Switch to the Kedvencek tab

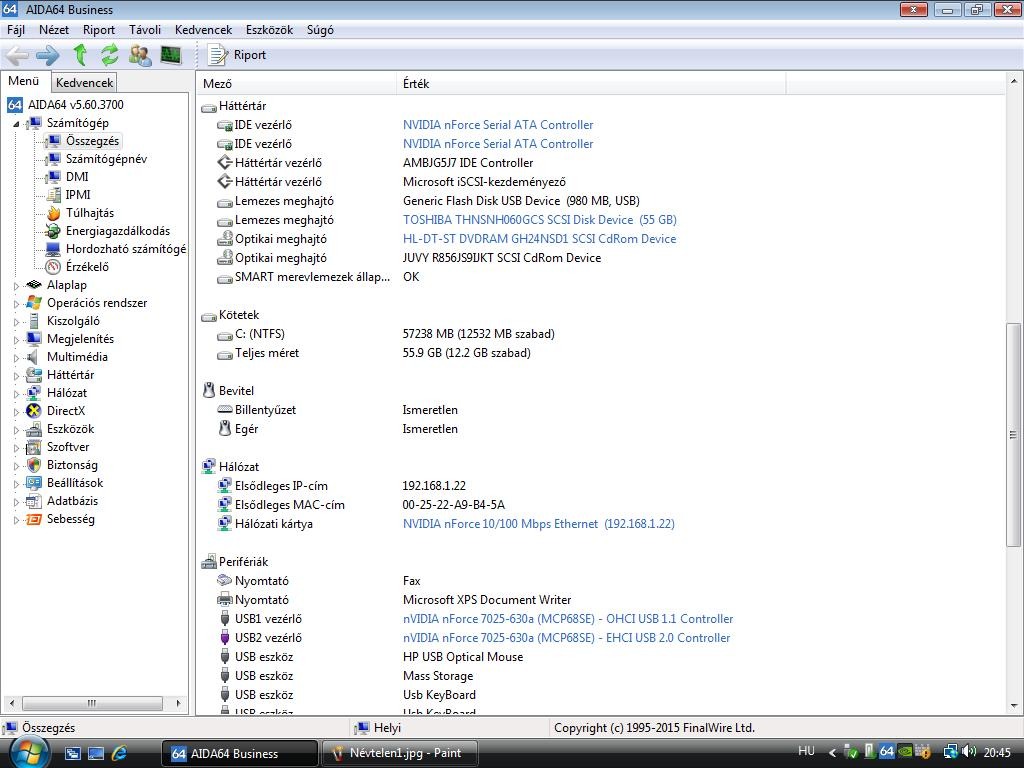click(x=84, y=82)
